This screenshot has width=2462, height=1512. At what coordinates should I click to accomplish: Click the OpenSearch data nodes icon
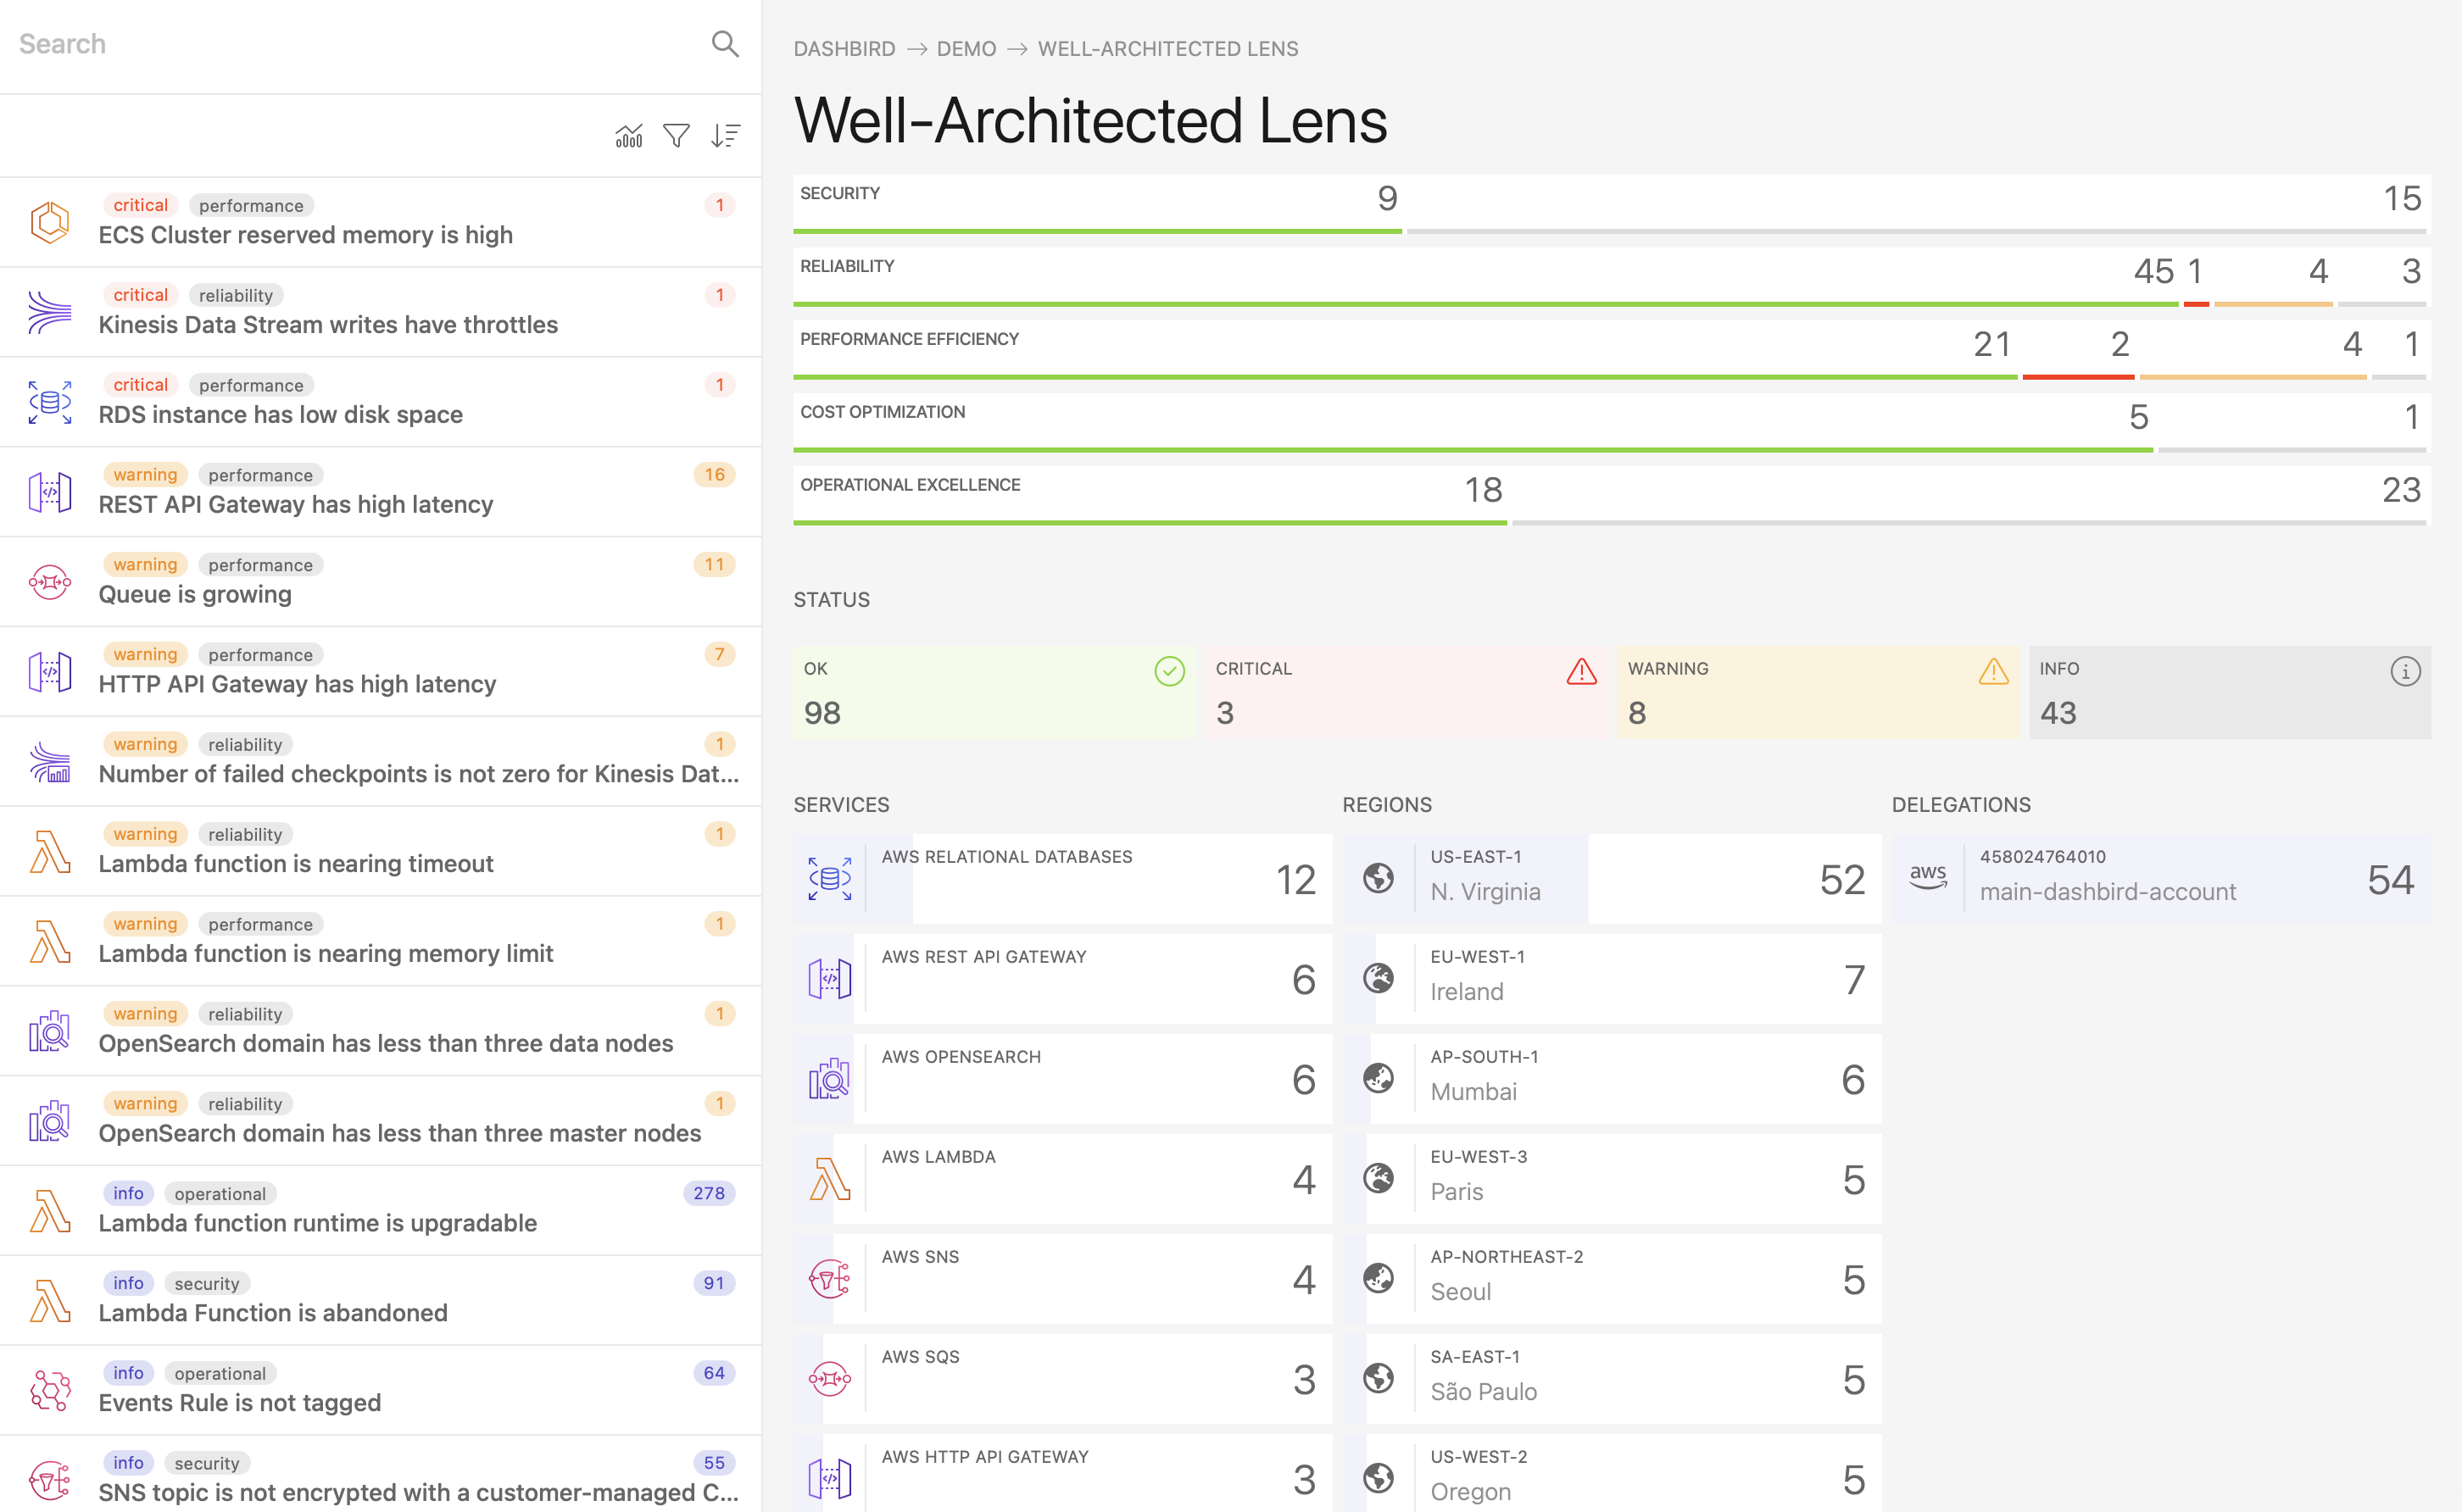[x=50, y=1031]
